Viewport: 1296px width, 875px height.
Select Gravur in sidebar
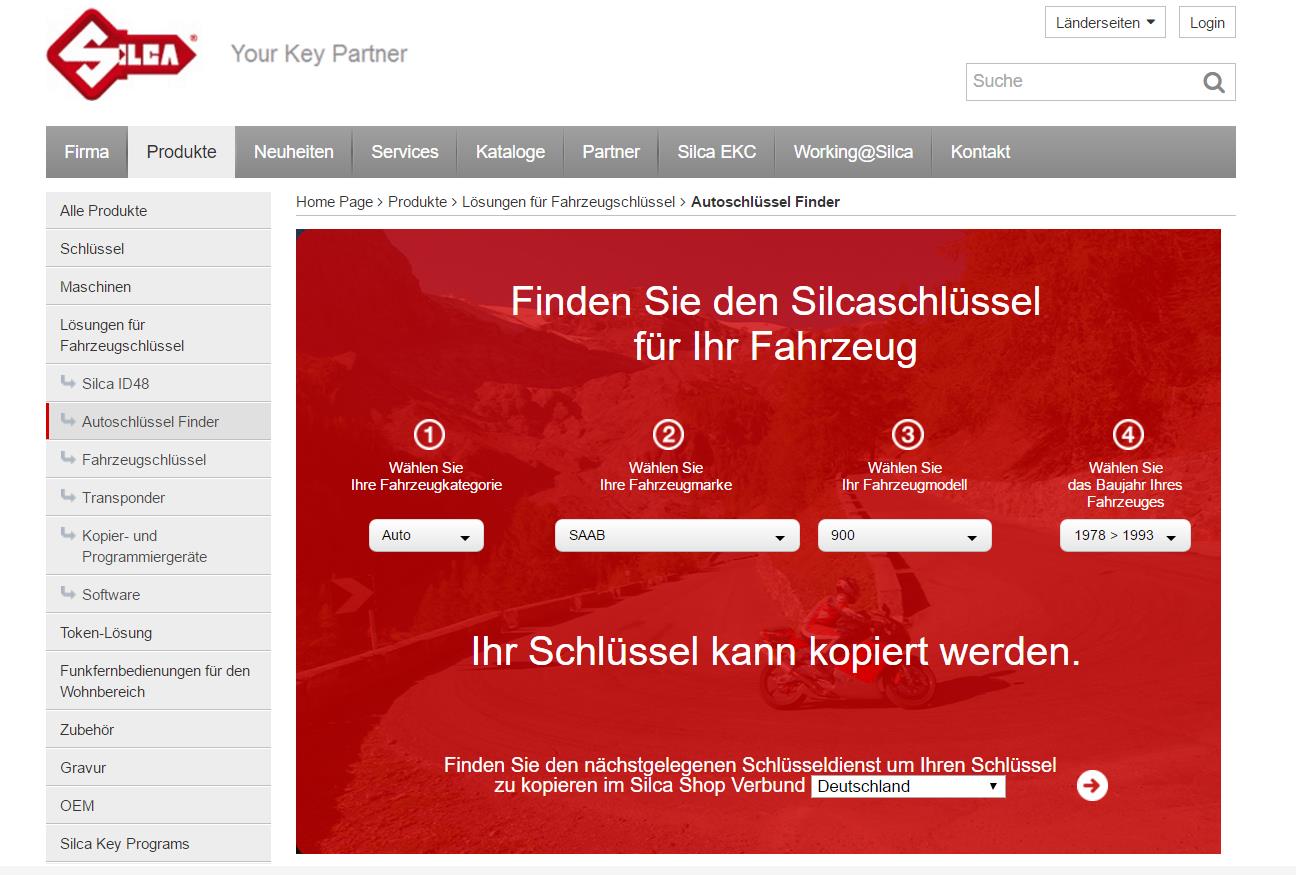click(x=158, y=768)
